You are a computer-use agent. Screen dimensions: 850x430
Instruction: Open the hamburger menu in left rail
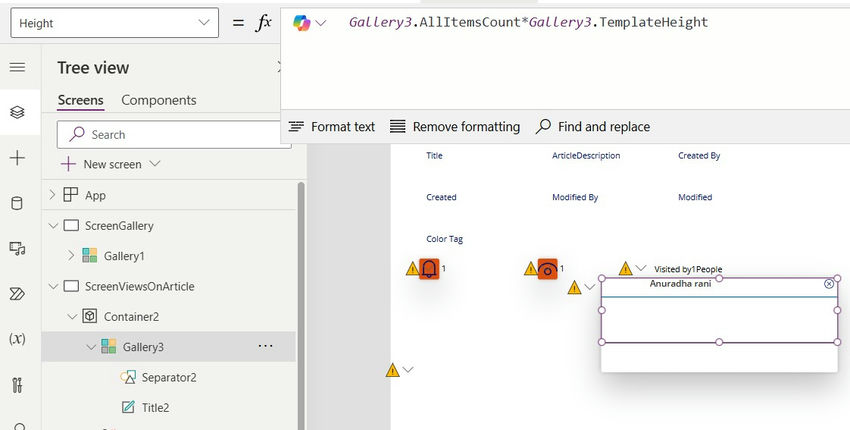(x=17, y=67)
